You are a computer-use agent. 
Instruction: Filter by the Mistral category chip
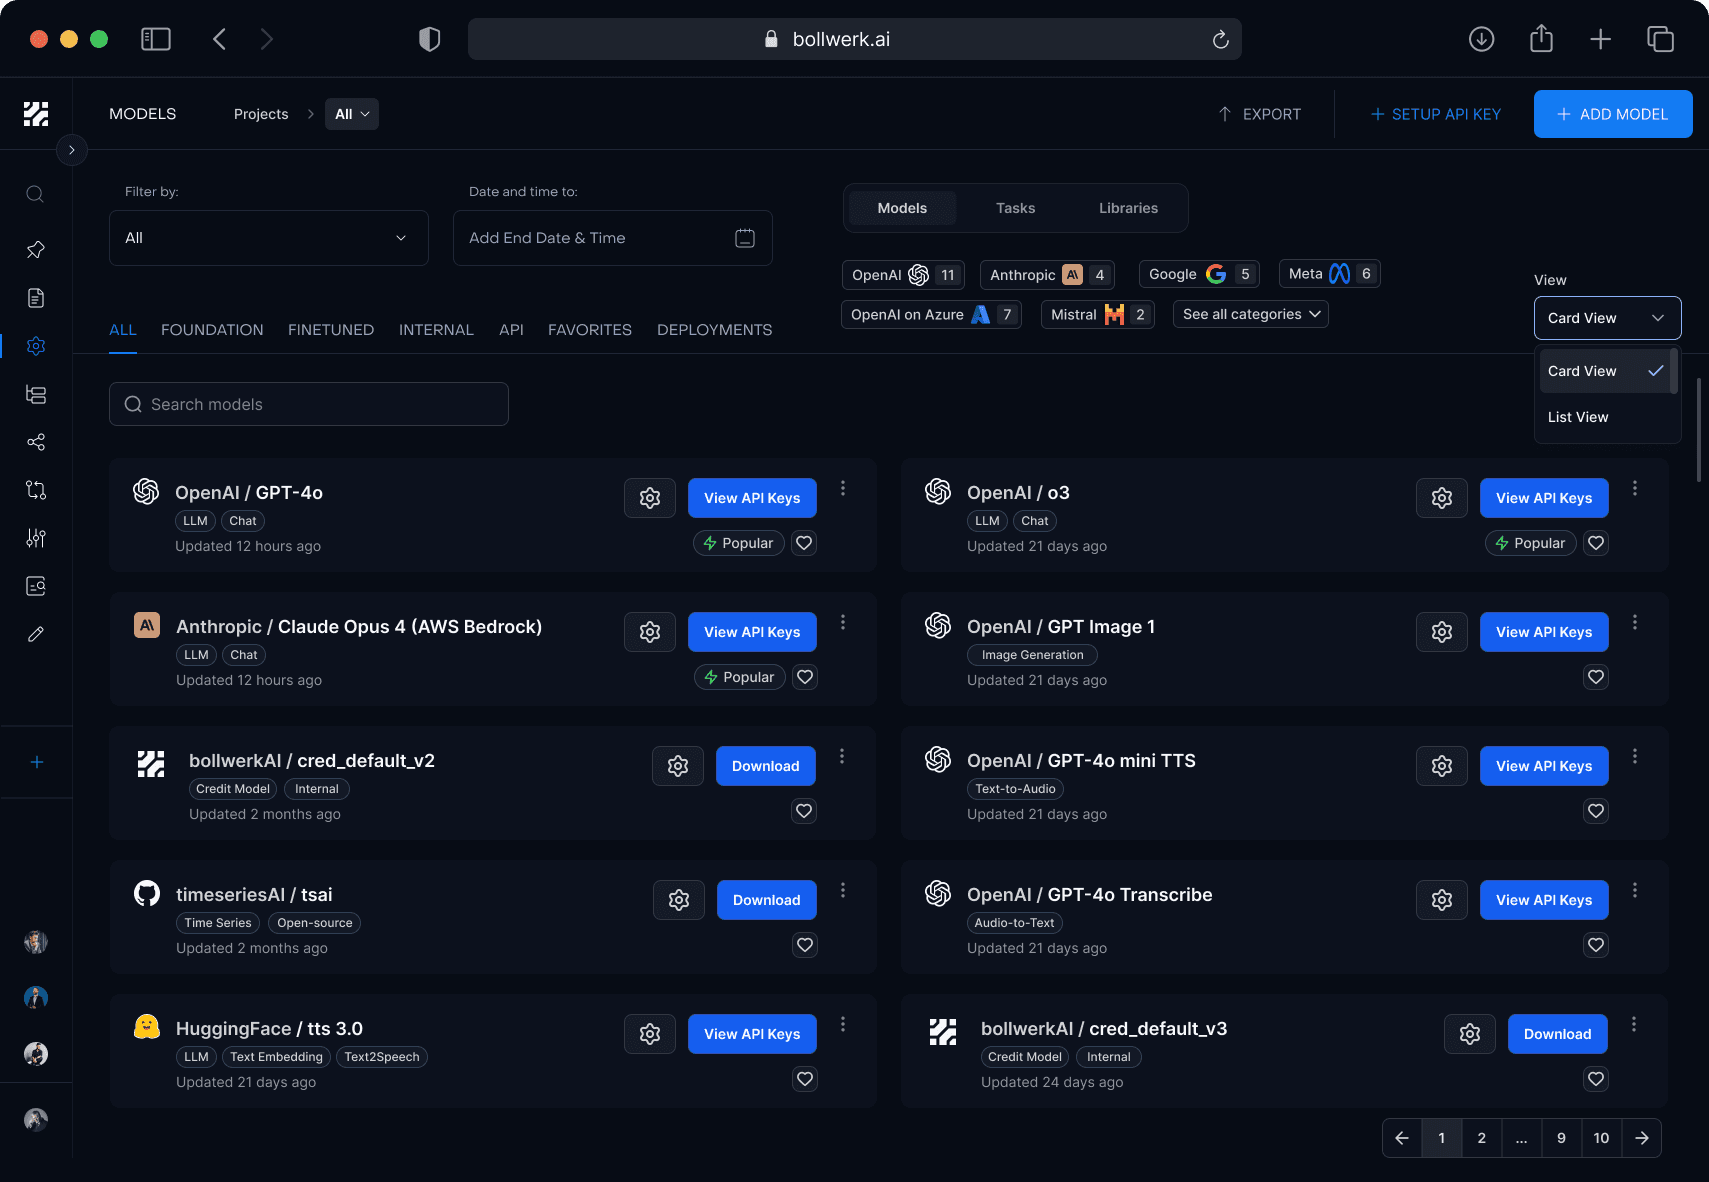tap(1098, 314)
